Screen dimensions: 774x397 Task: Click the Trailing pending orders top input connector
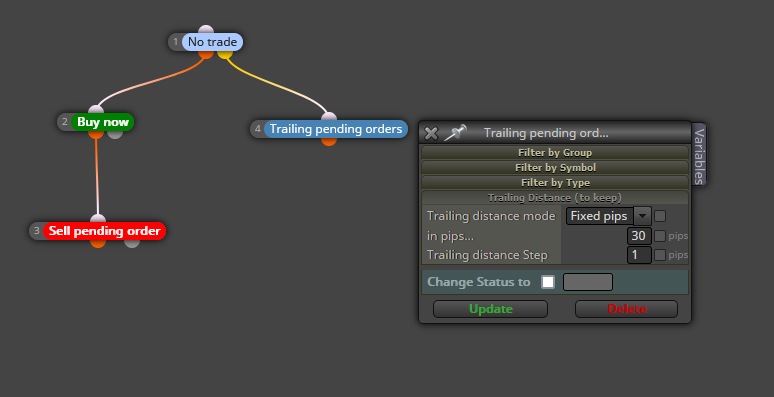click(x=329, y=117)
